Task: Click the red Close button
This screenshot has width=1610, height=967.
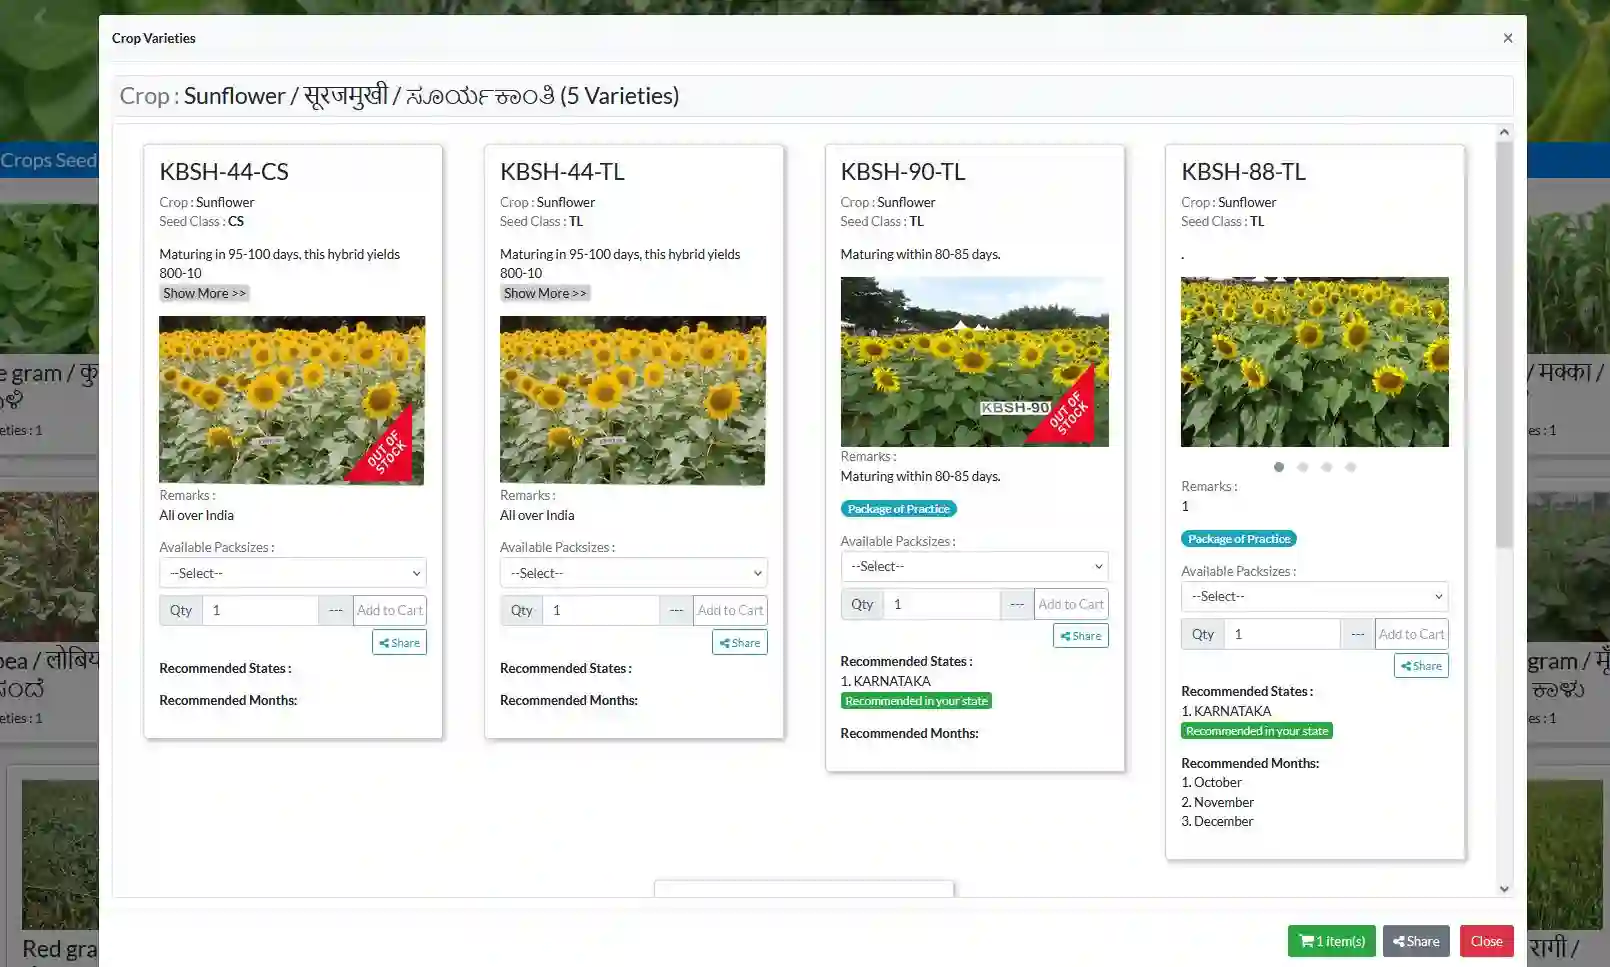Action: (1486, 941)
